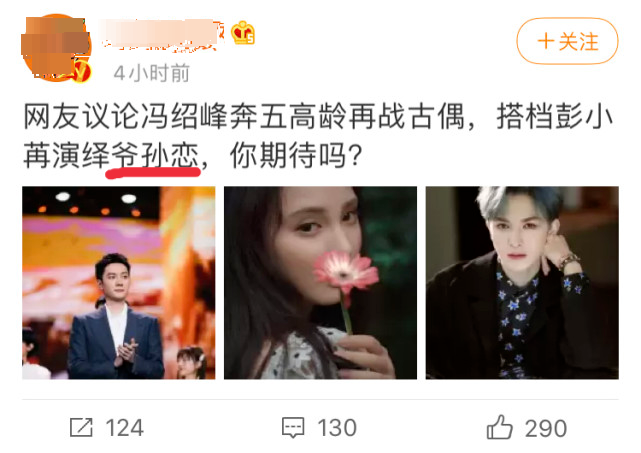Tap the repost share icon
The image size is (641, 453).
81,427
